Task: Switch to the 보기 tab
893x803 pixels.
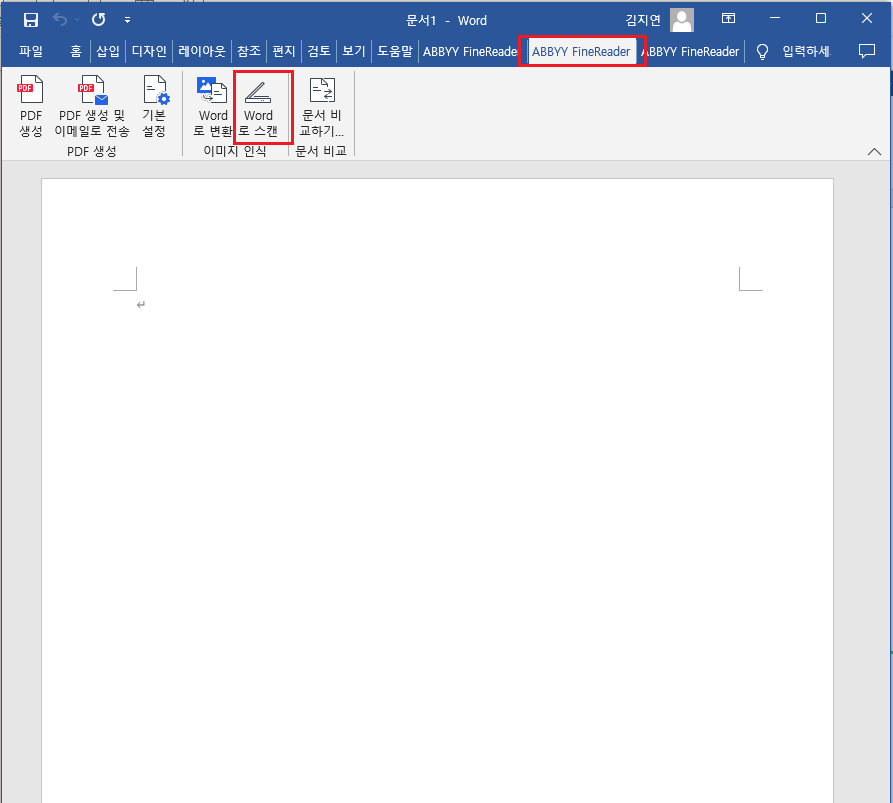Action: [x=354, y=51]
